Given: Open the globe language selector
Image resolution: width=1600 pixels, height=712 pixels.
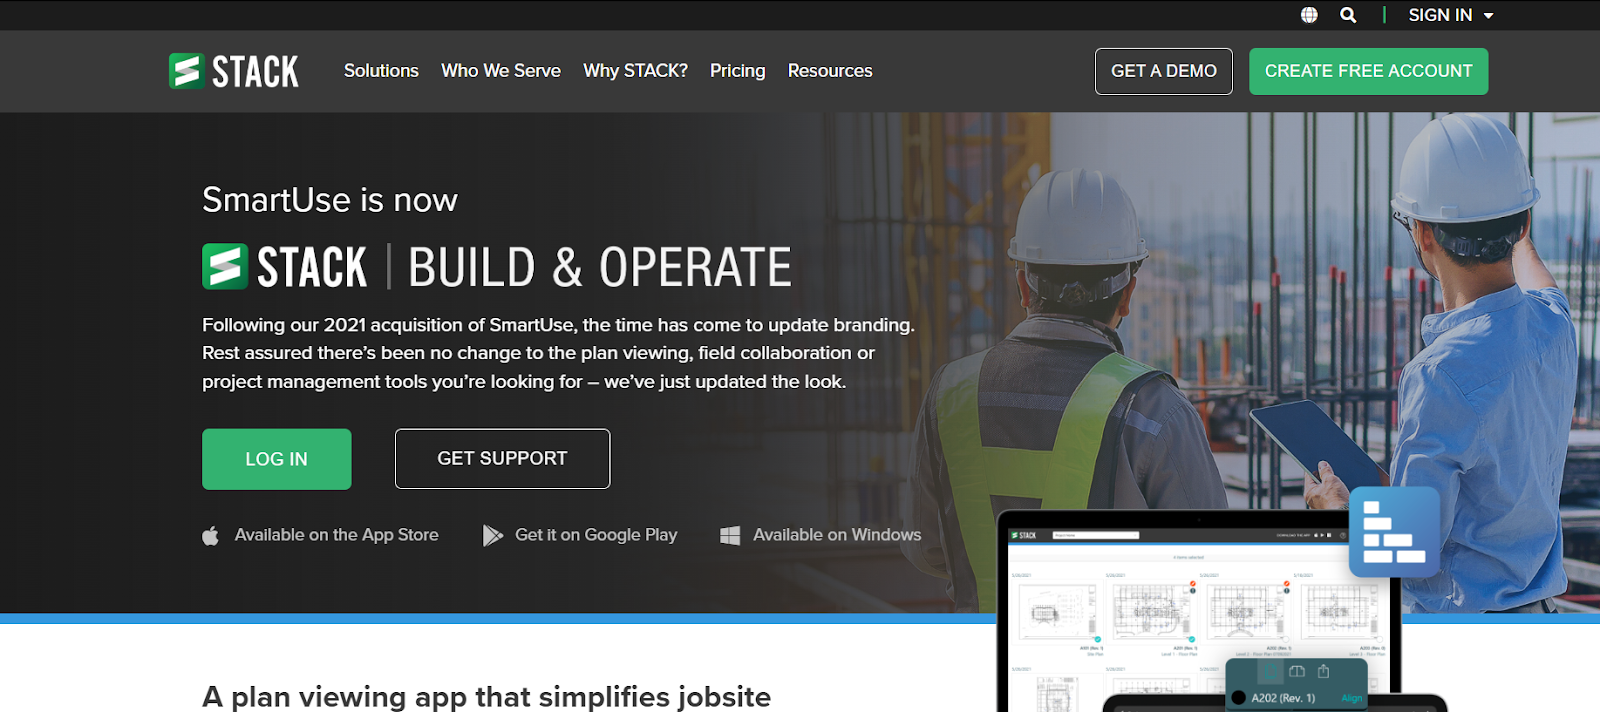Looking at the screenshot, I should pos(1309,15).
